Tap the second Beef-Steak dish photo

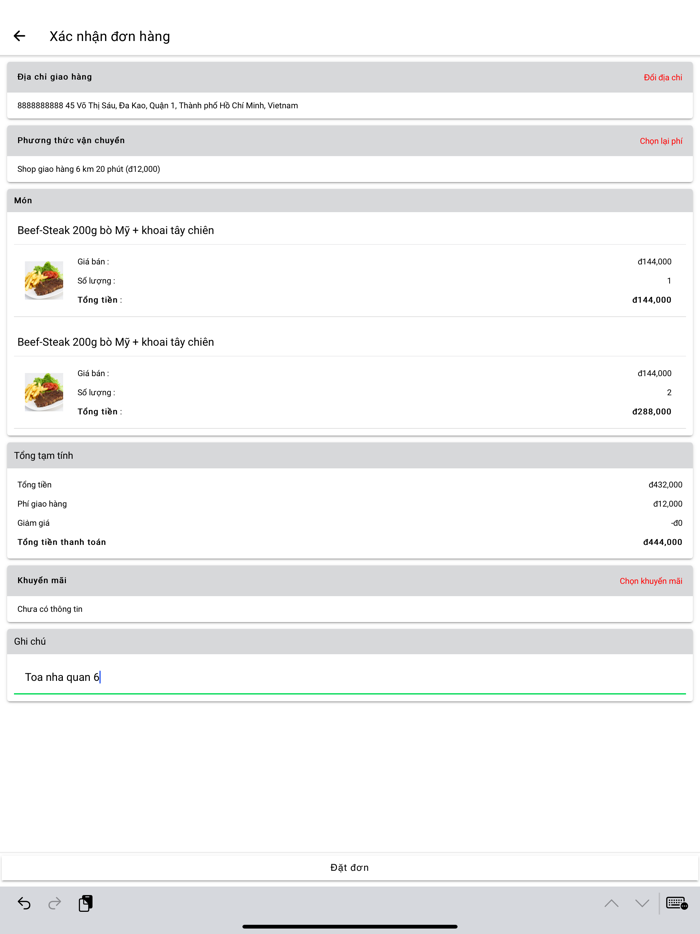(43, 392)
